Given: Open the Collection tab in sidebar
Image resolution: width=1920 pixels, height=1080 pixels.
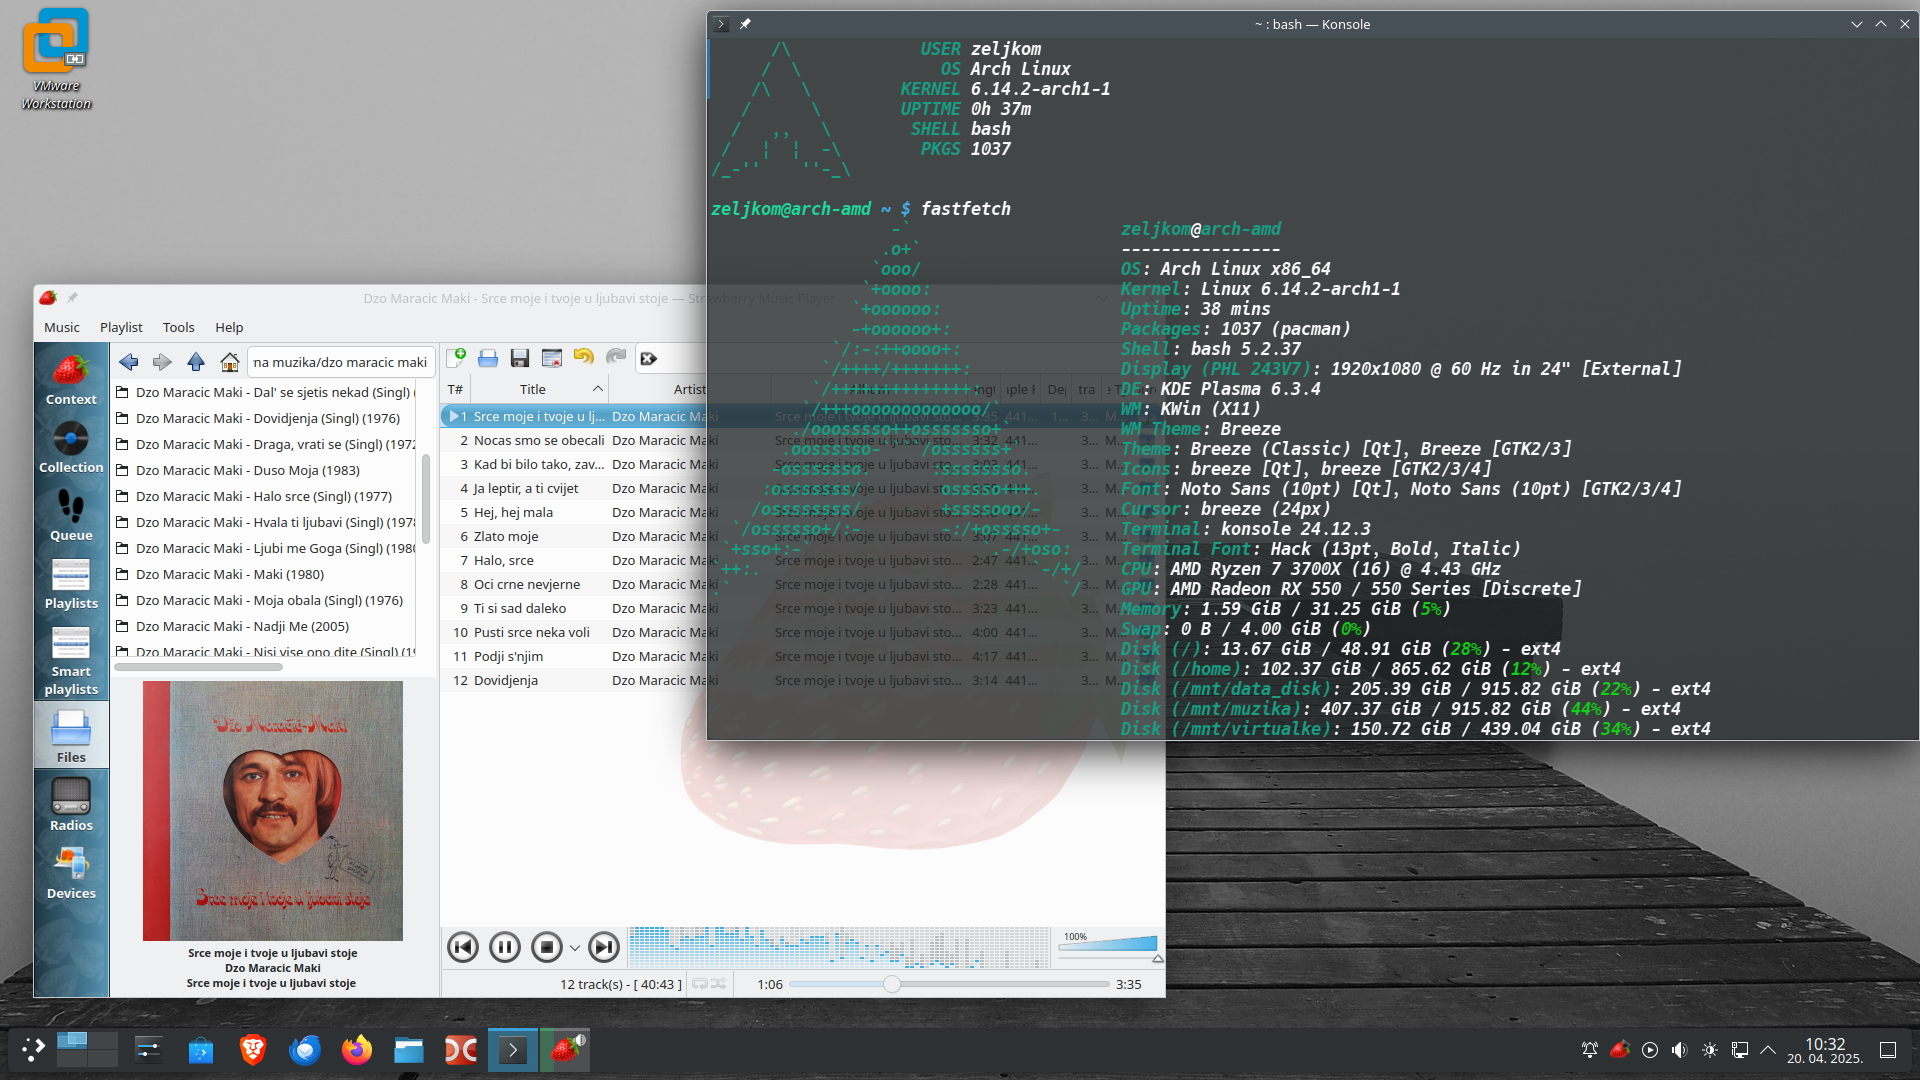Looking at the screenshot, I should click(x=71, y=447).
